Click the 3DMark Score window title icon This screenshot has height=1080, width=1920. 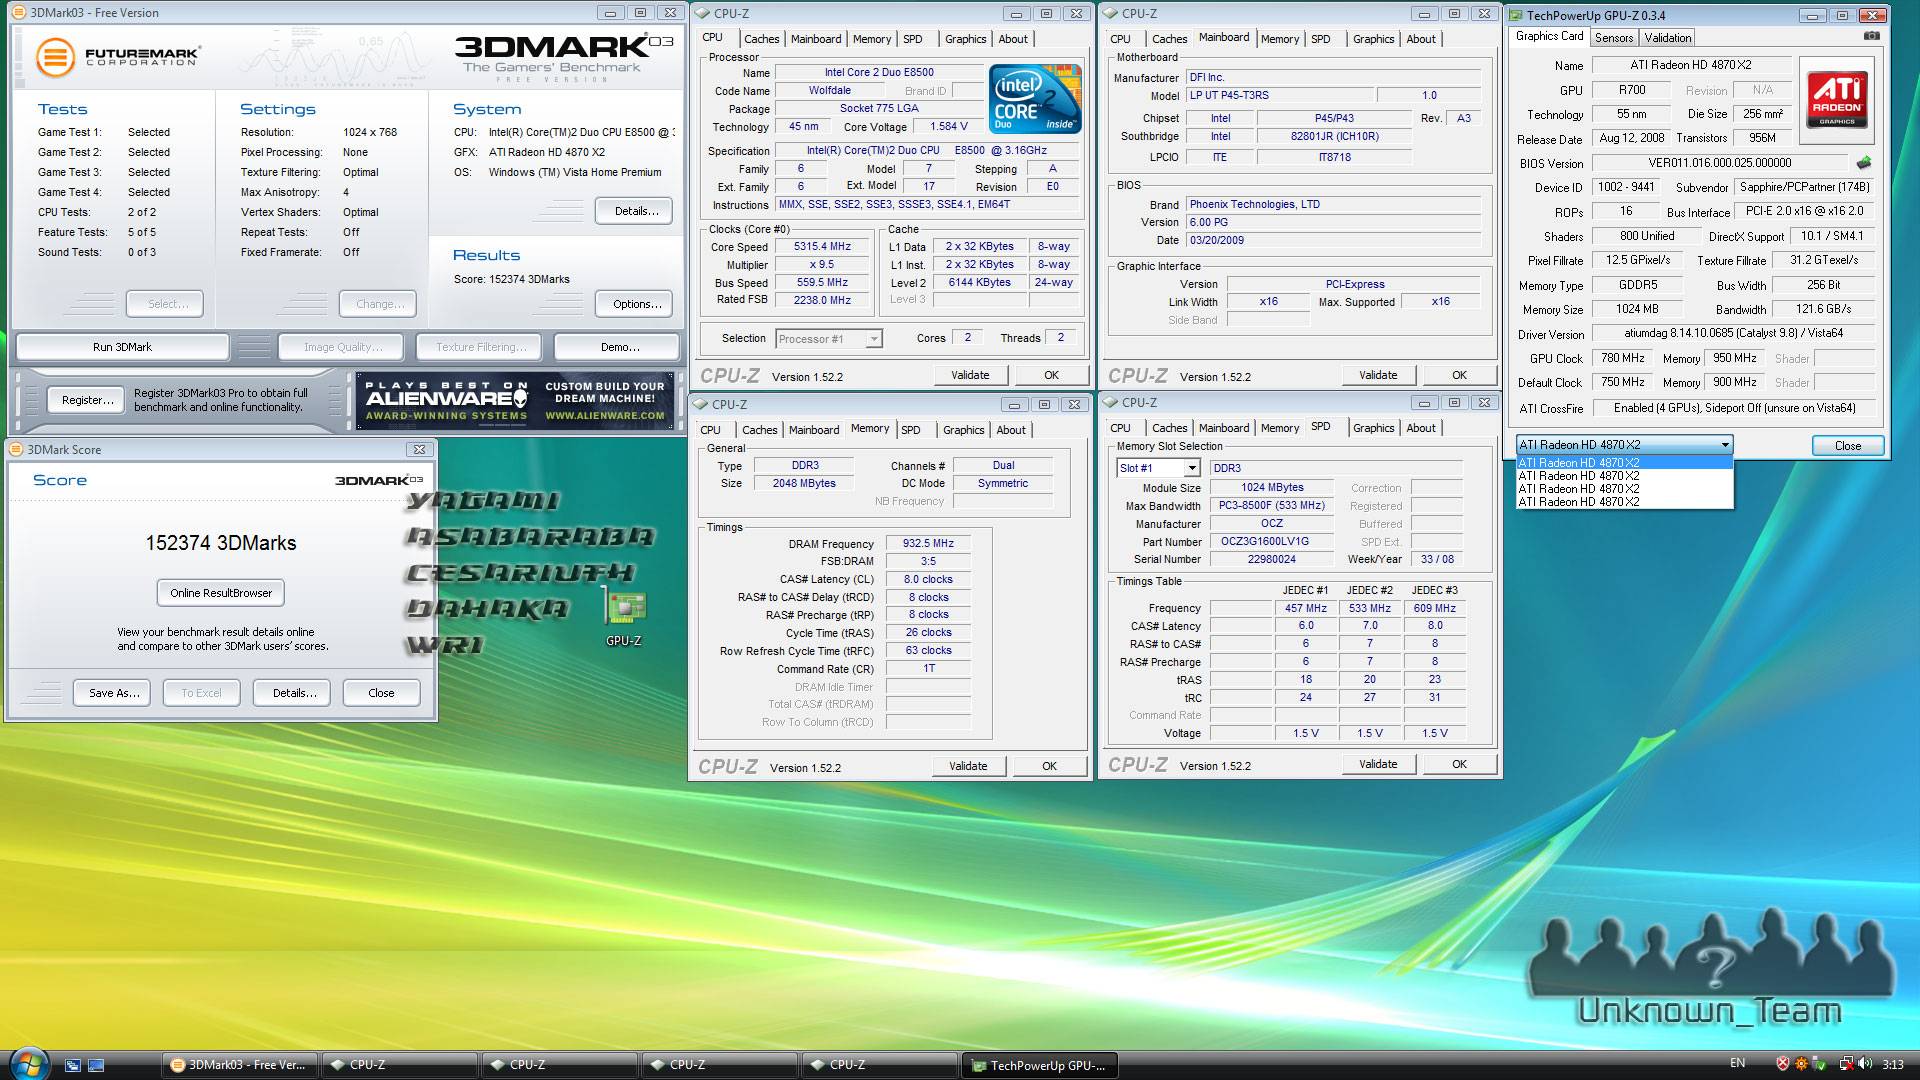17,450
